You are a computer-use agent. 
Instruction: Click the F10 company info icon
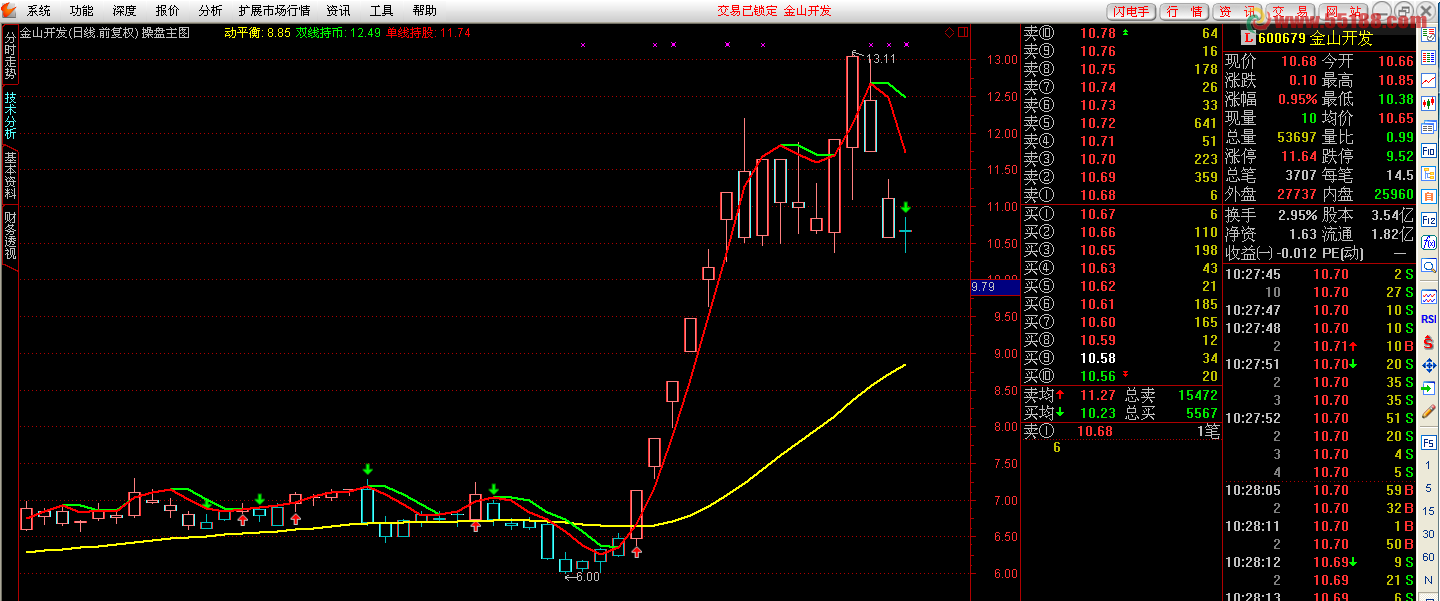(1428, 150)
